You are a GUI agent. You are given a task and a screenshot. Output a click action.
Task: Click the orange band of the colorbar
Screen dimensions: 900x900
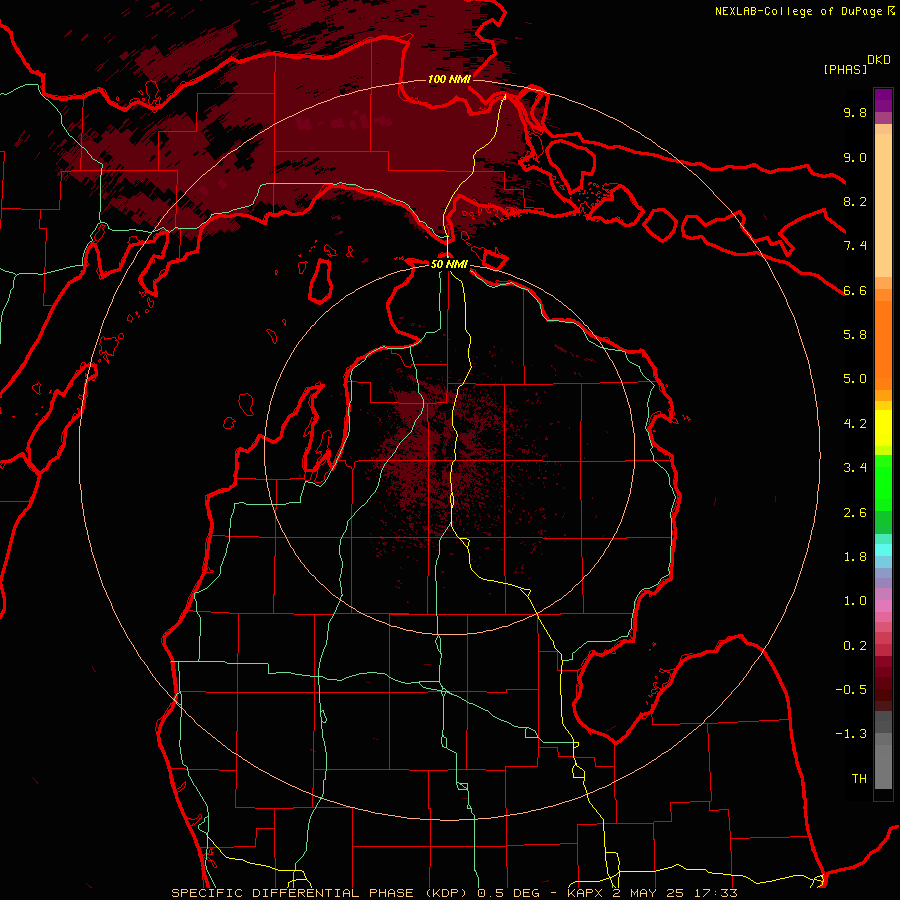883,345
